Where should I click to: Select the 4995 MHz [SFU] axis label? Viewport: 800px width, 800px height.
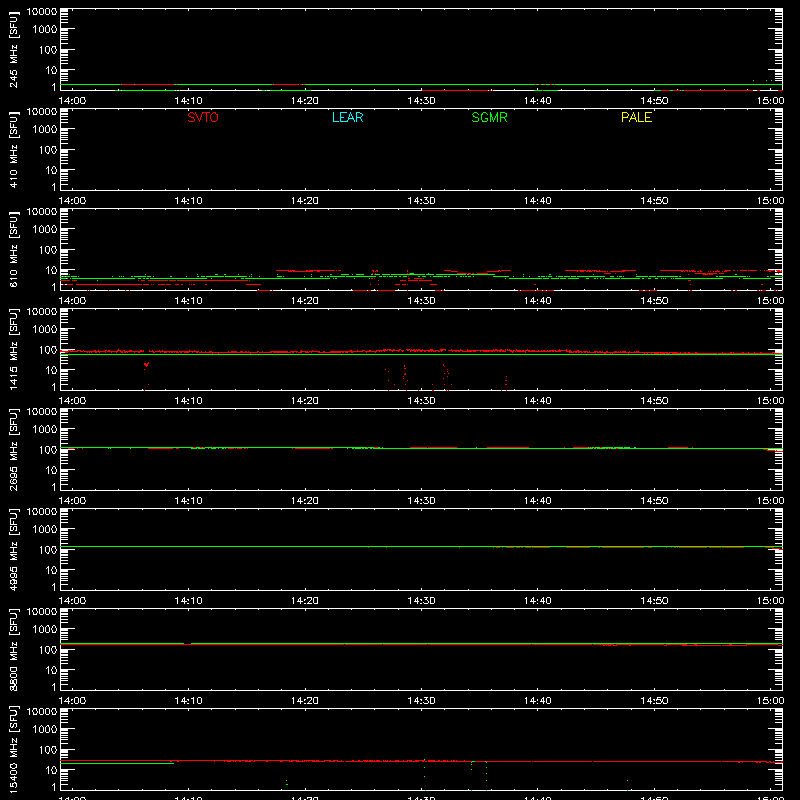pyautogui.click(x=13, y=549)
